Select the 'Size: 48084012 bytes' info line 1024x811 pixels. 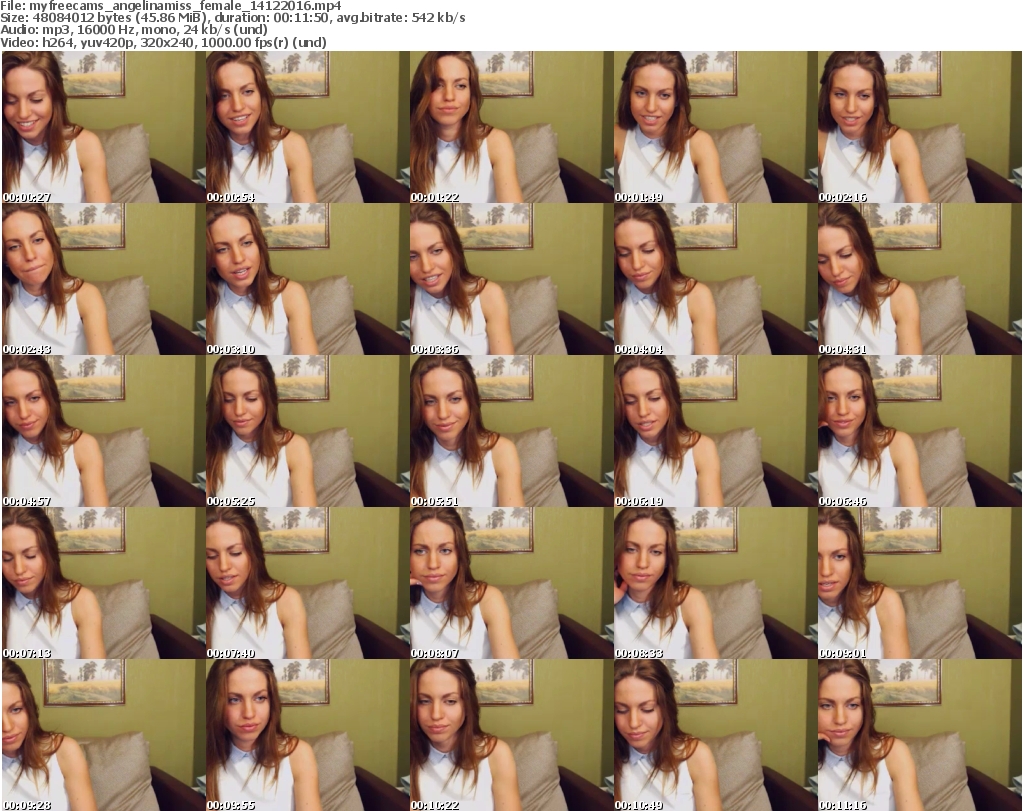click(x=232, y=18)
